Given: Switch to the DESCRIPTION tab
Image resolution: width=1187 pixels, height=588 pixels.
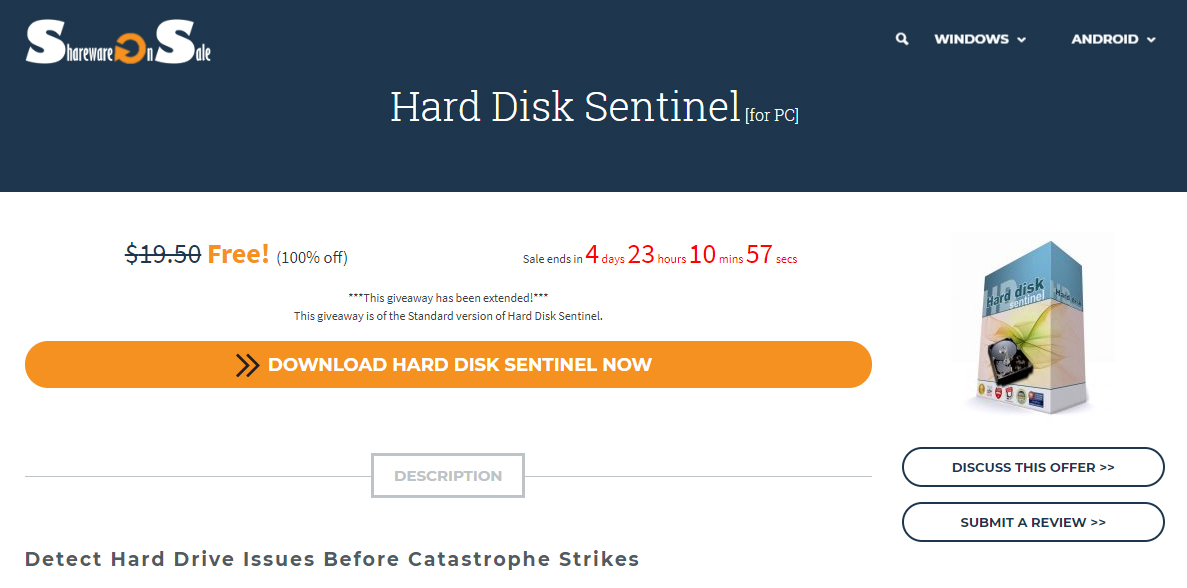Looking at the screenshot, I should click(448, 476).
